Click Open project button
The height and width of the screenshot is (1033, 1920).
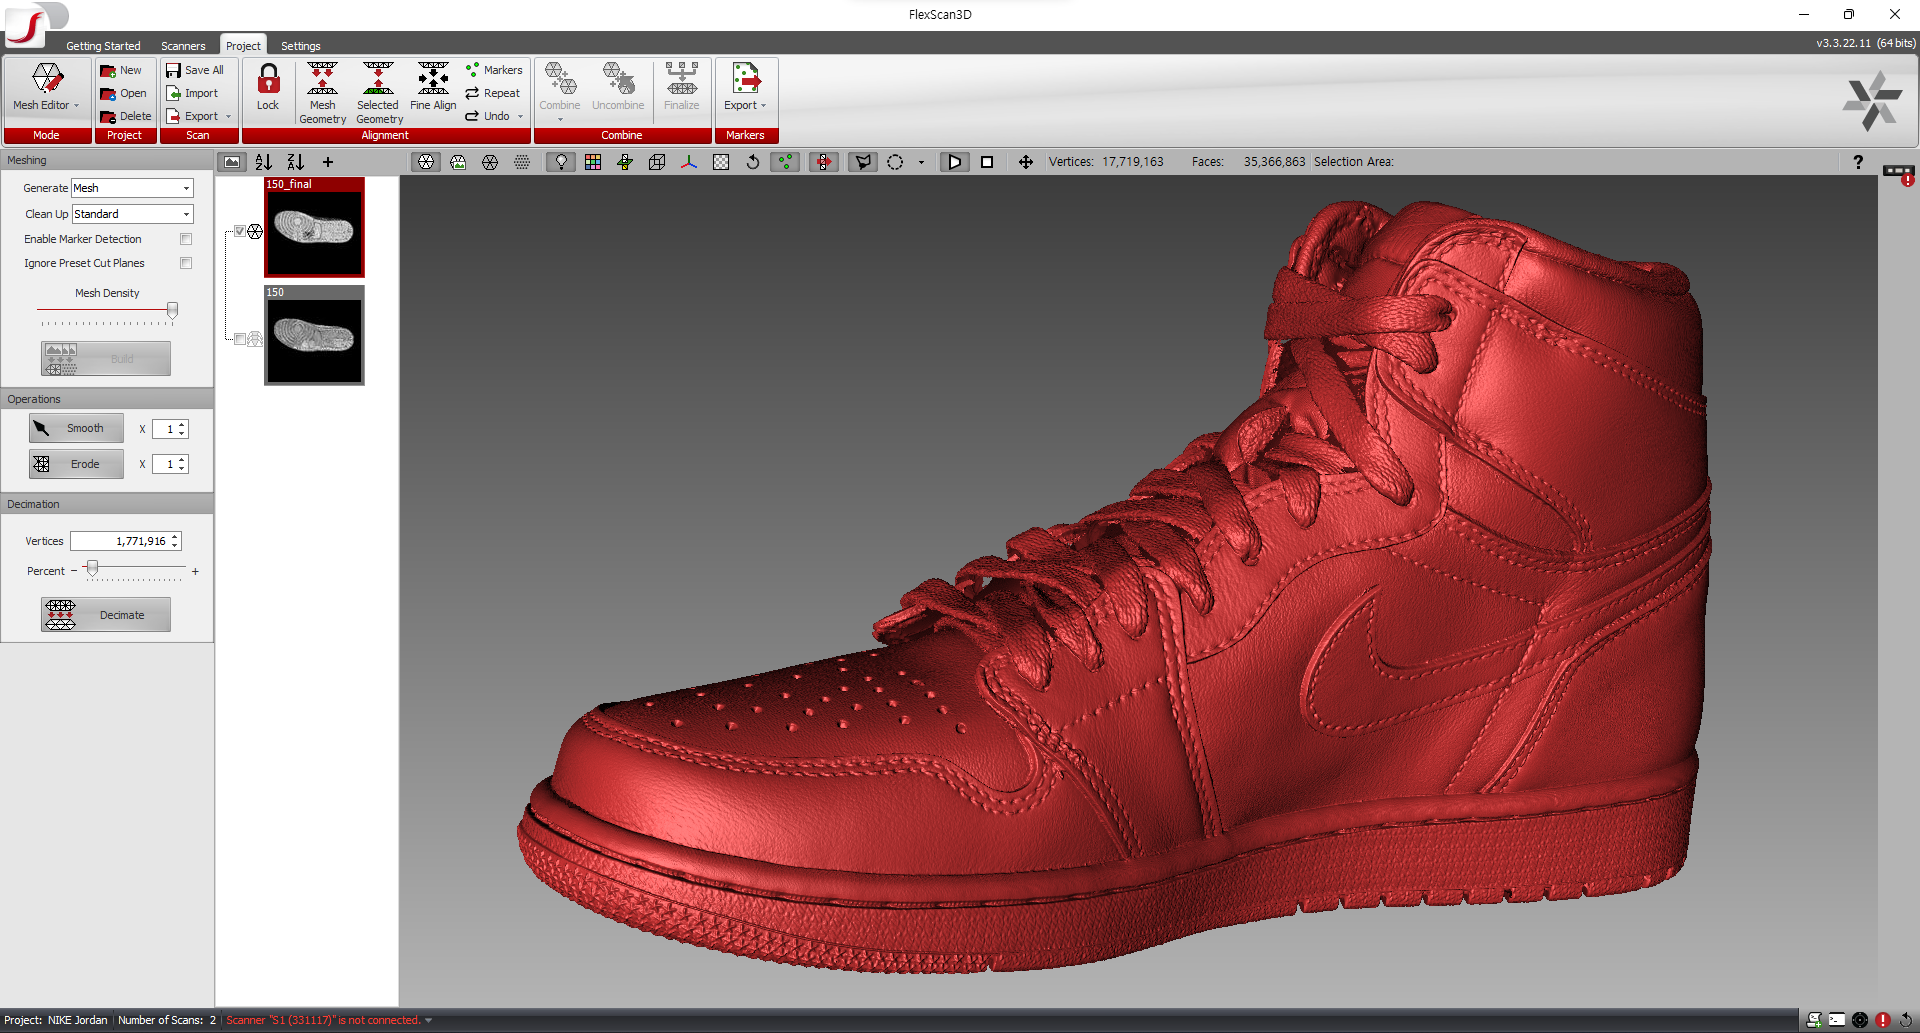tap(123, 93)
